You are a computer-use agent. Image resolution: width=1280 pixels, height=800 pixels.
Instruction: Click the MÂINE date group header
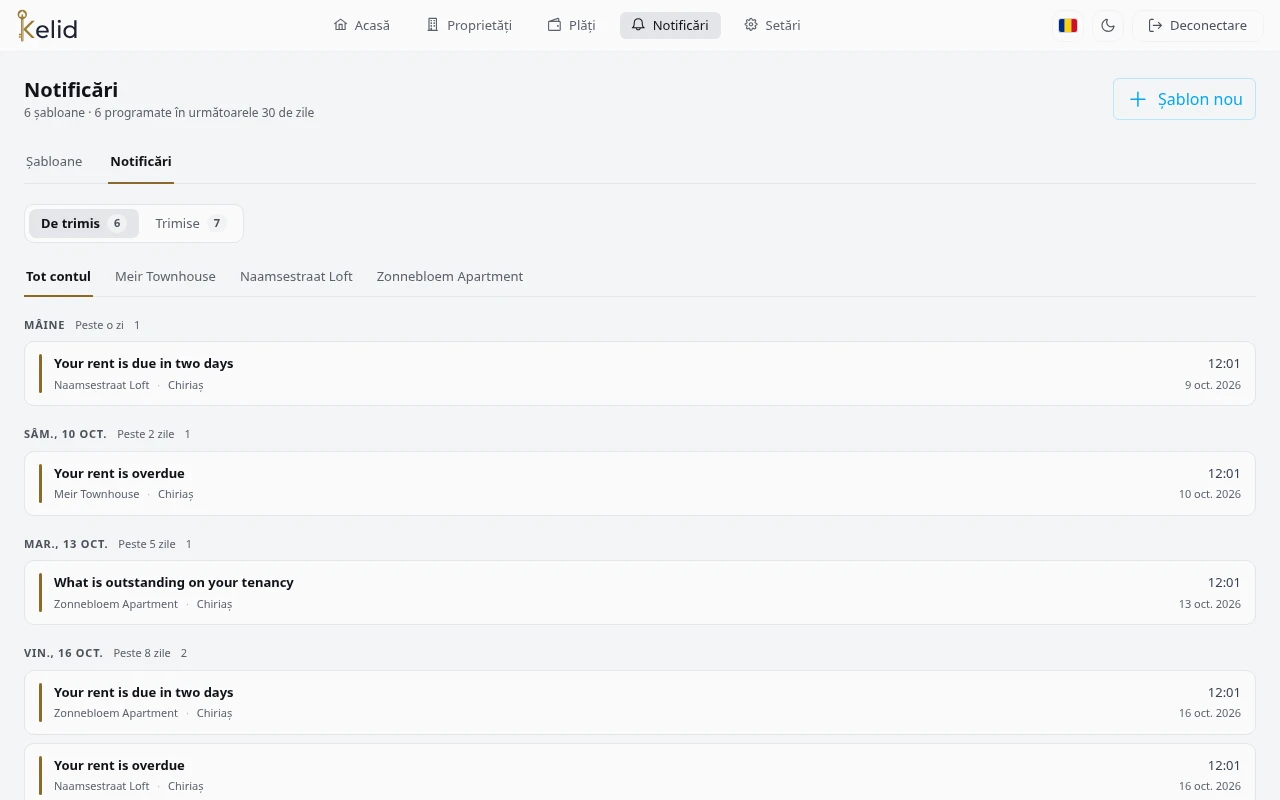pos(44,325)
